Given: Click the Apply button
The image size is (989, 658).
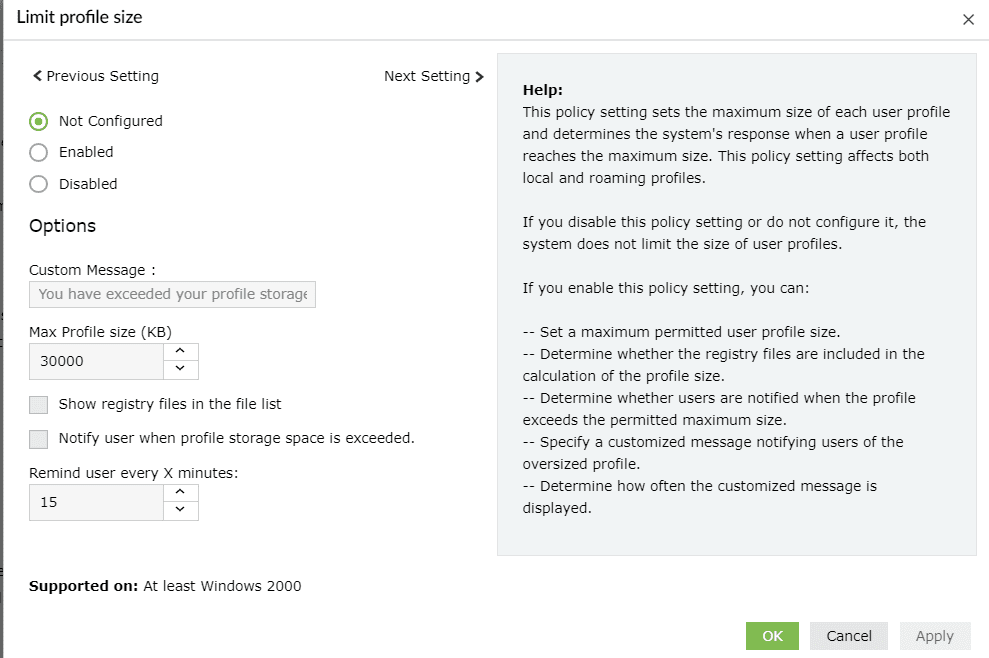Looking at the screenshot, I should coord(934,636).
